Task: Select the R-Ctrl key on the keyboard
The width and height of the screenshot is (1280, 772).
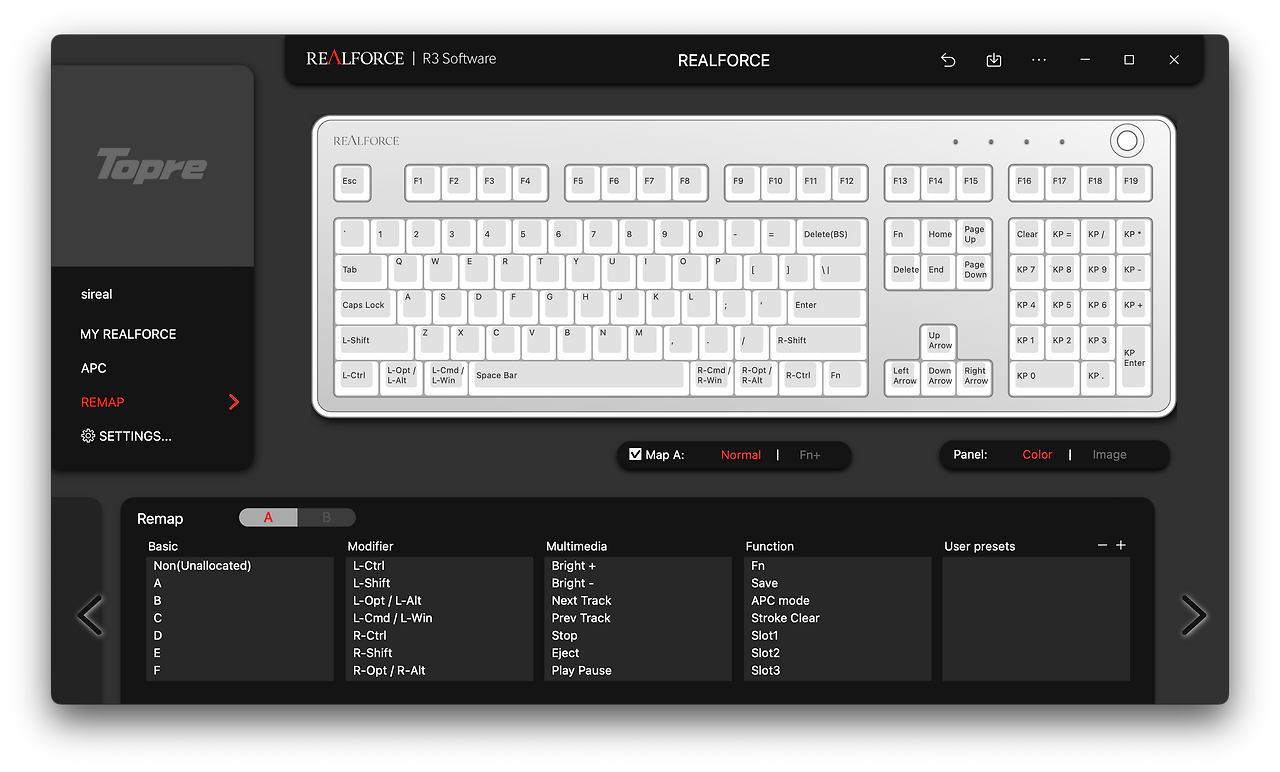Action: click(801, 376)
